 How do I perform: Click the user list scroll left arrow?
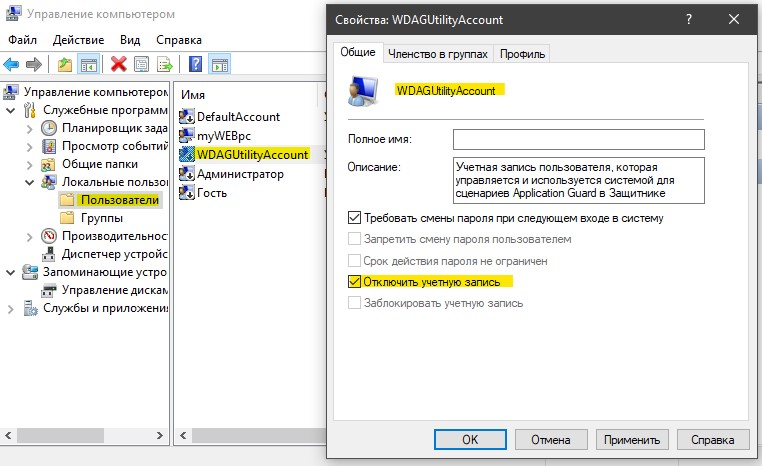pos(183,435)
